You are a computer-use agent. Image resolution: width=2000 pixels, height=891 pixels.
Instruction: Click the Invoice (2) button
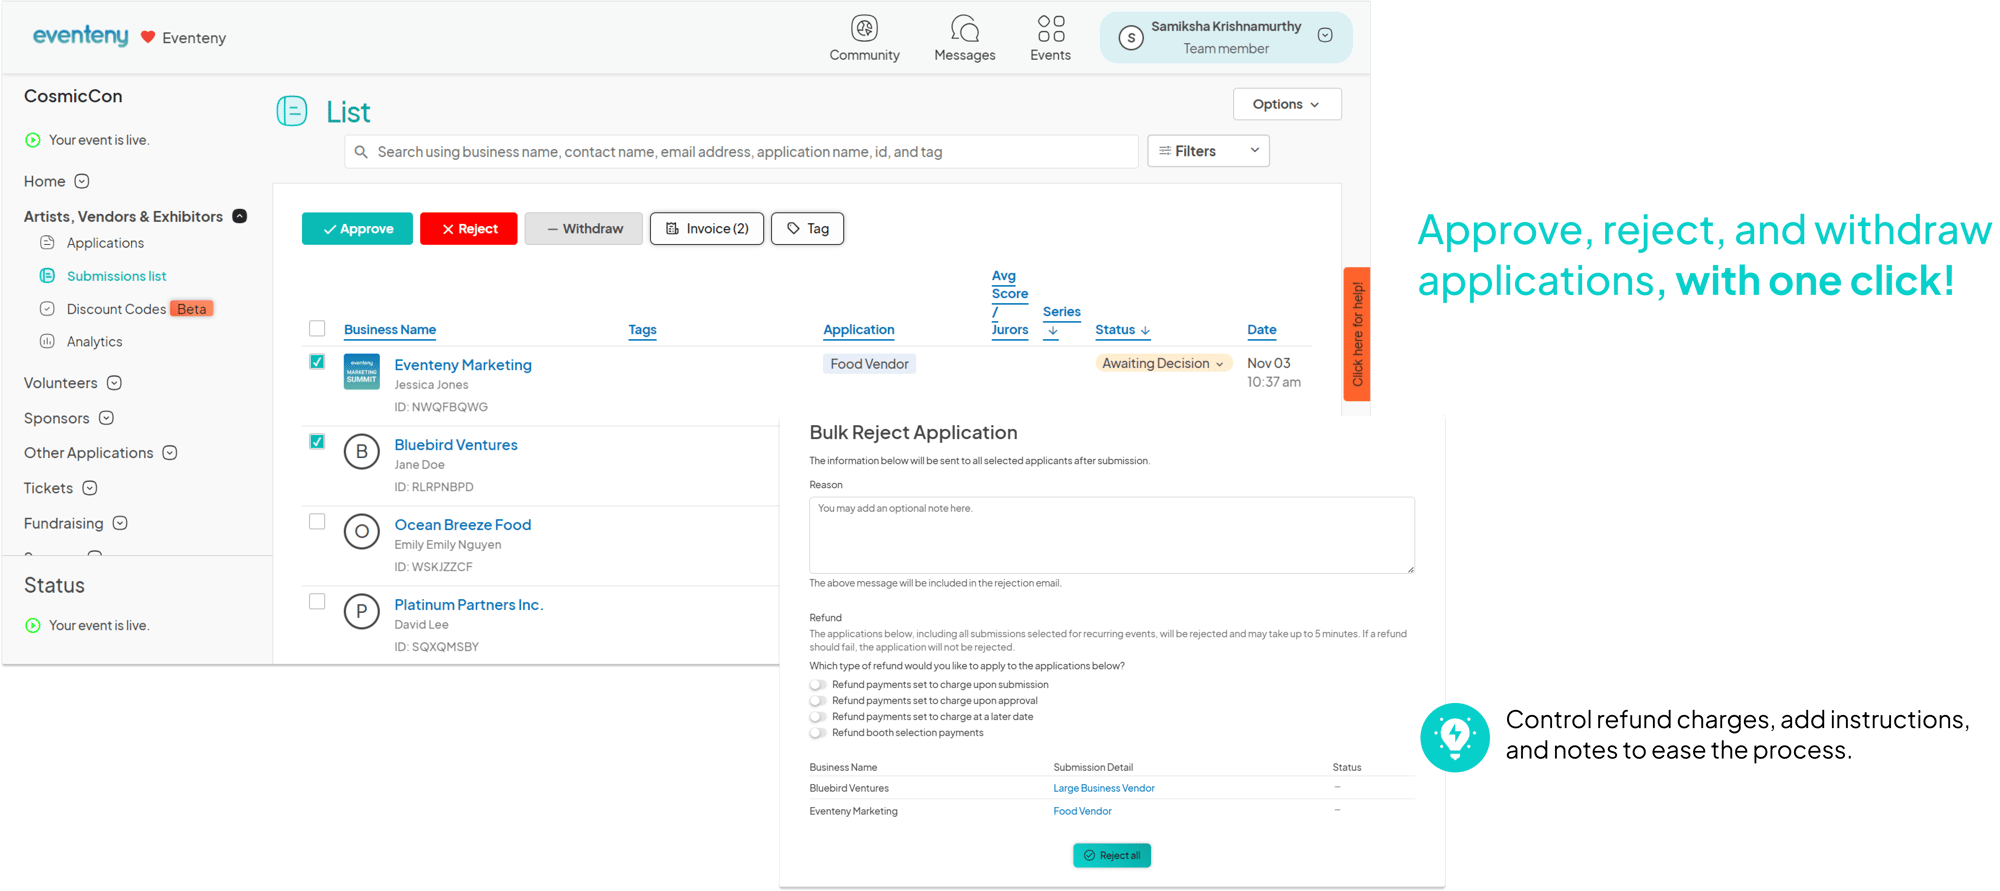coord(707,229)
